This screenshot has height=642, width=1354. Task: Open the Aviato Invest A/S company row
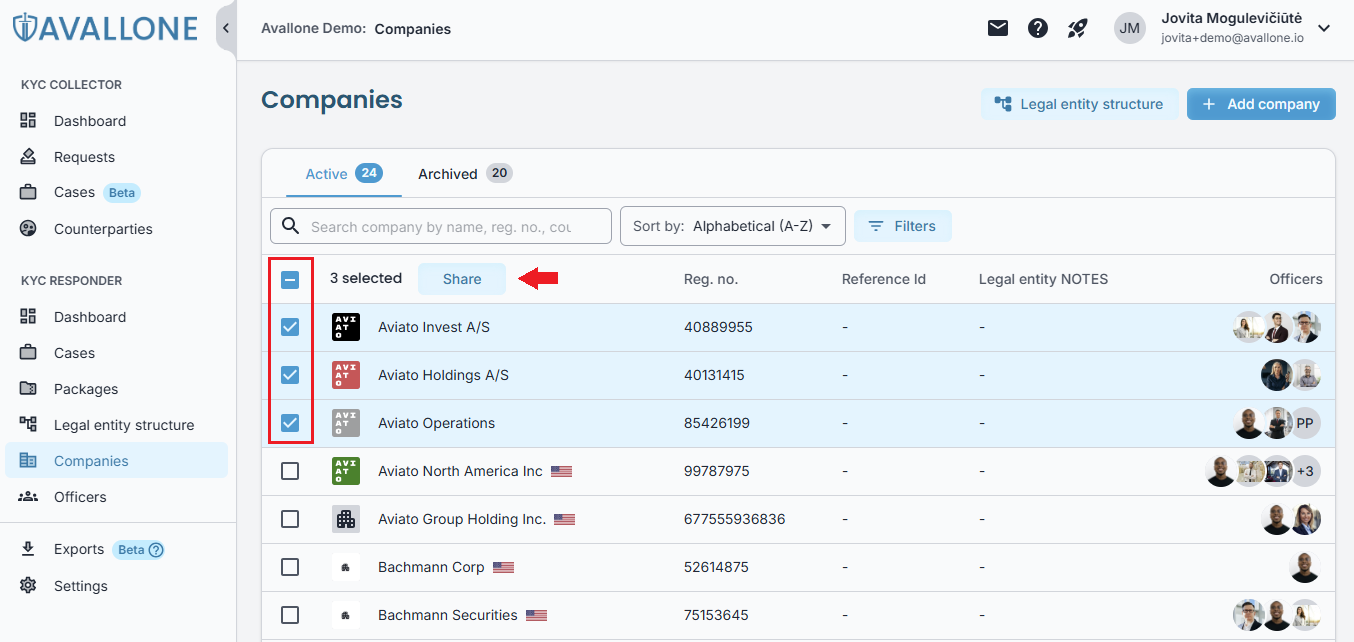pos(798,327)
